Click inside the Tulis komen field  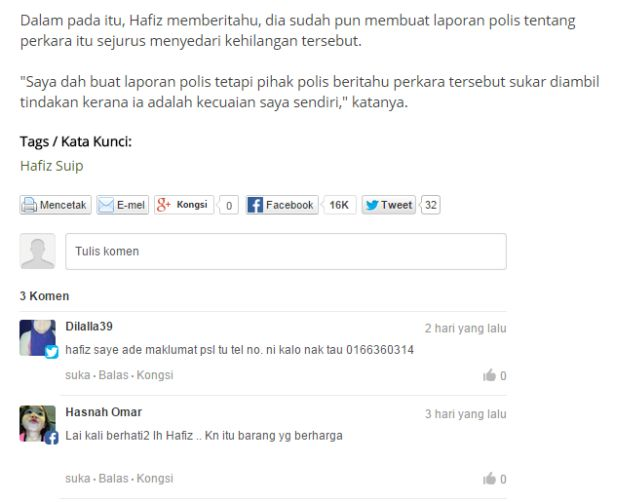click(286, 251)
